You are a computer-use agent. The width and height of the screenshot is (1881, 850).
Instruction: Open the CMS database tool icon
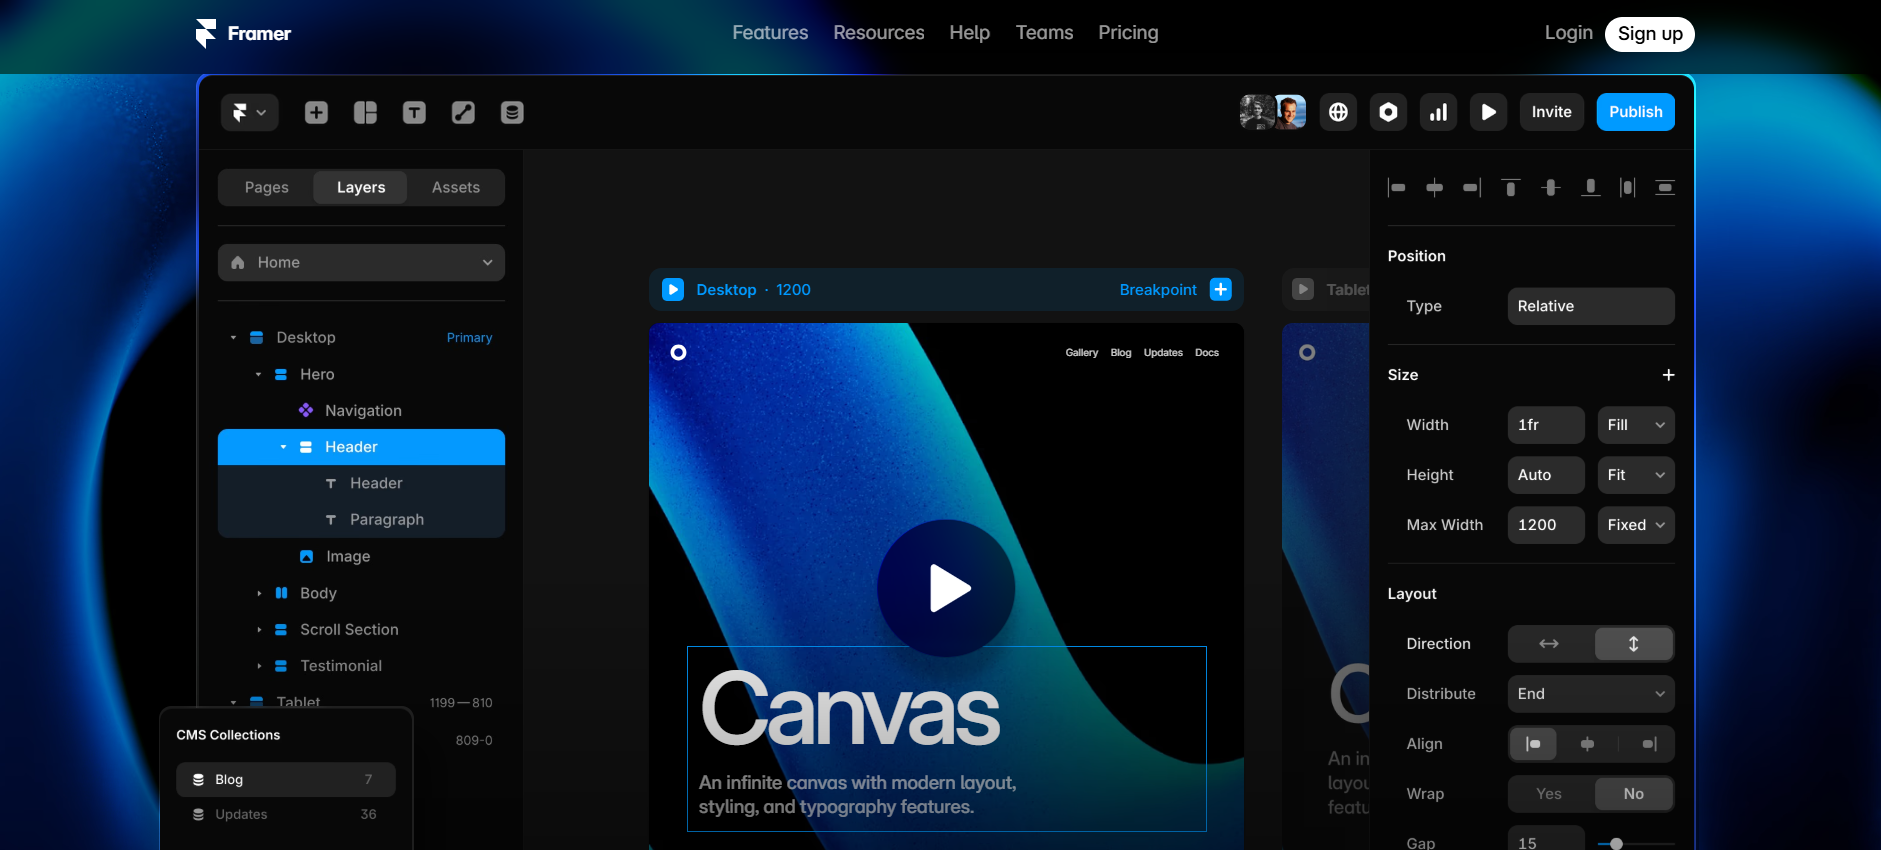tap(512, 113)
